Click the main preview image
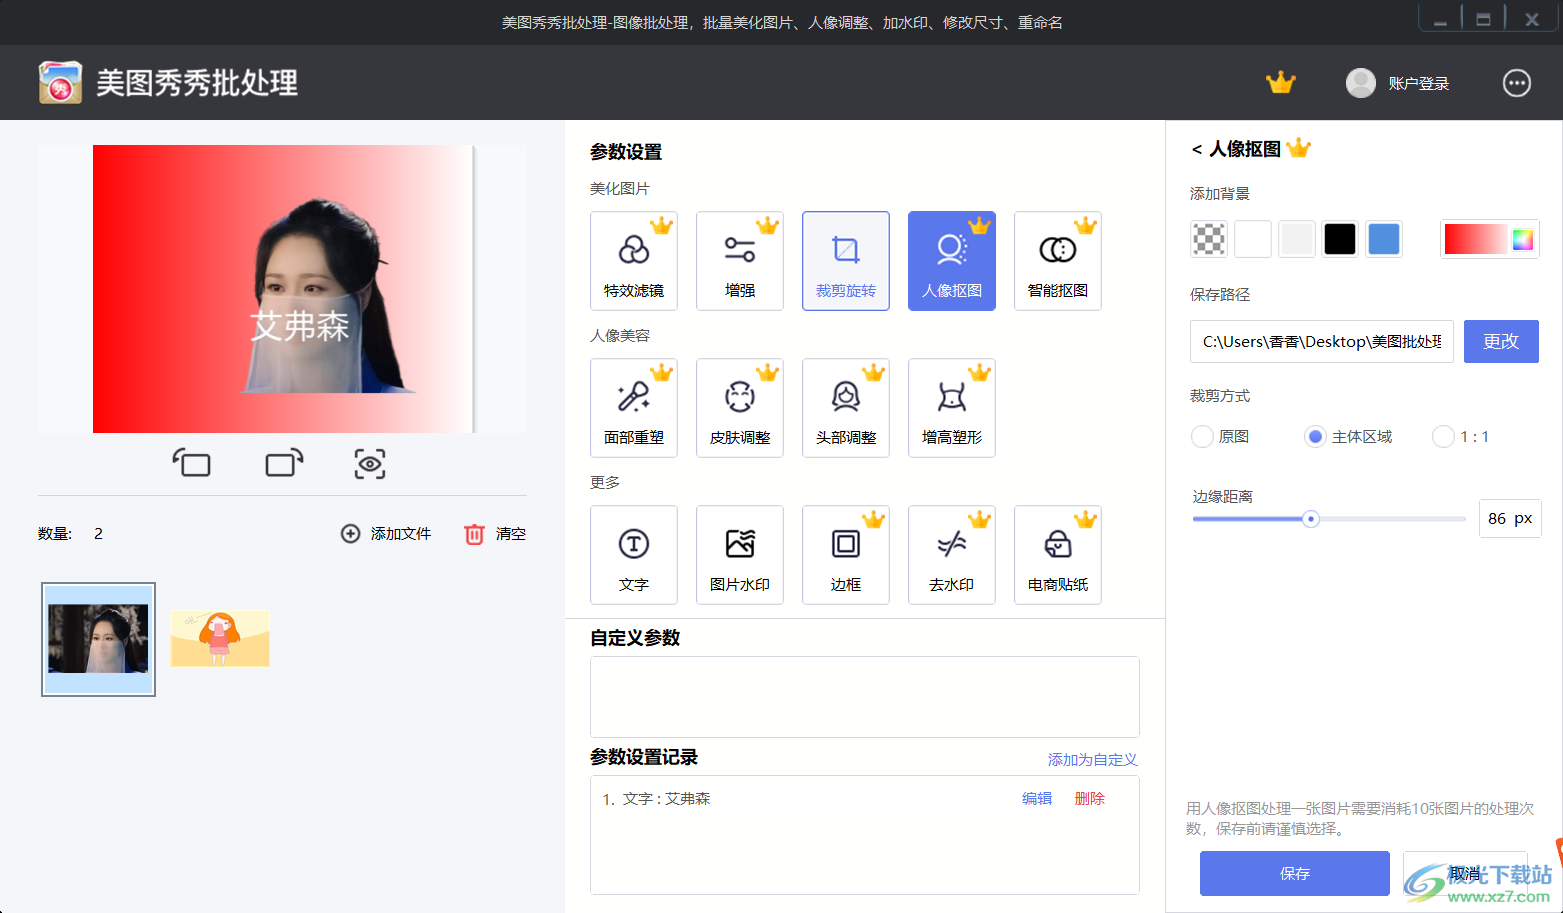Image resolution: width=1563 pixels, height=913 pixels. point(283,289)
